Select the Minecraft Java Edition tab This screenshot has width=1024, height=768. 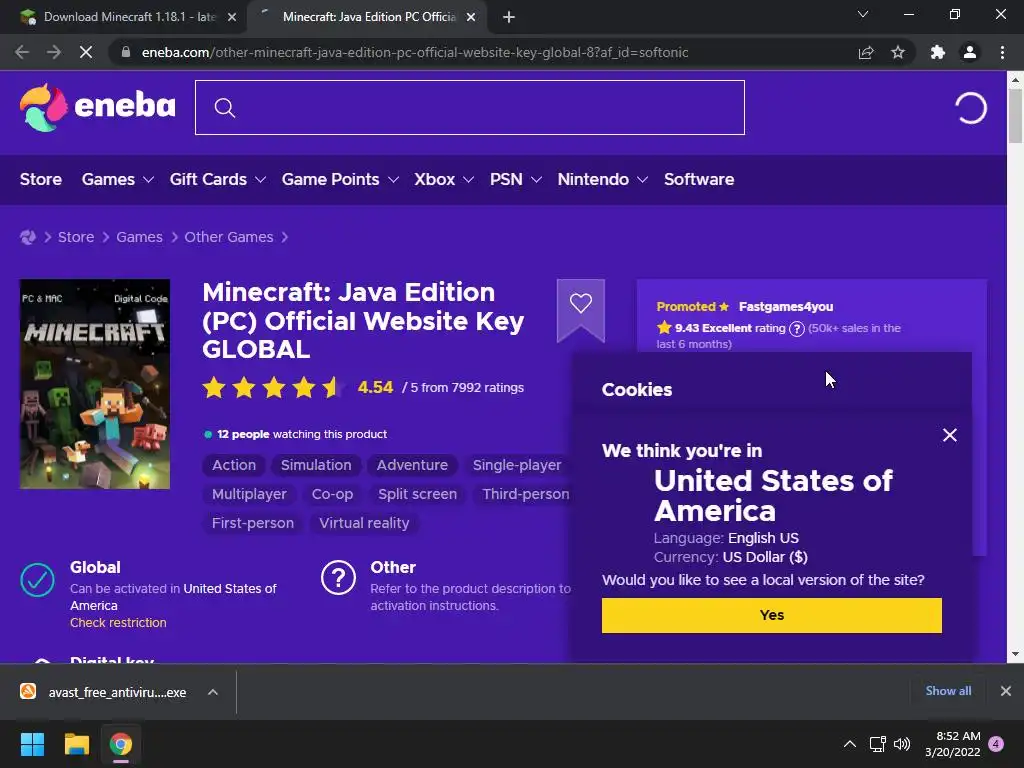point(368,17)
